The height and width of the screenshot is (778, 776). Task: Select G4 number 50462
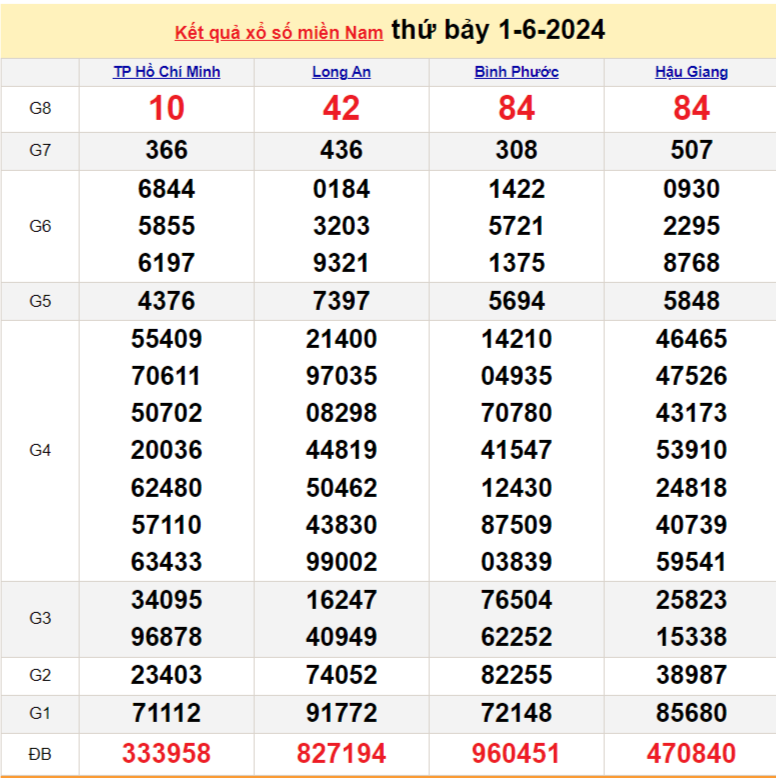click(341, 488)
